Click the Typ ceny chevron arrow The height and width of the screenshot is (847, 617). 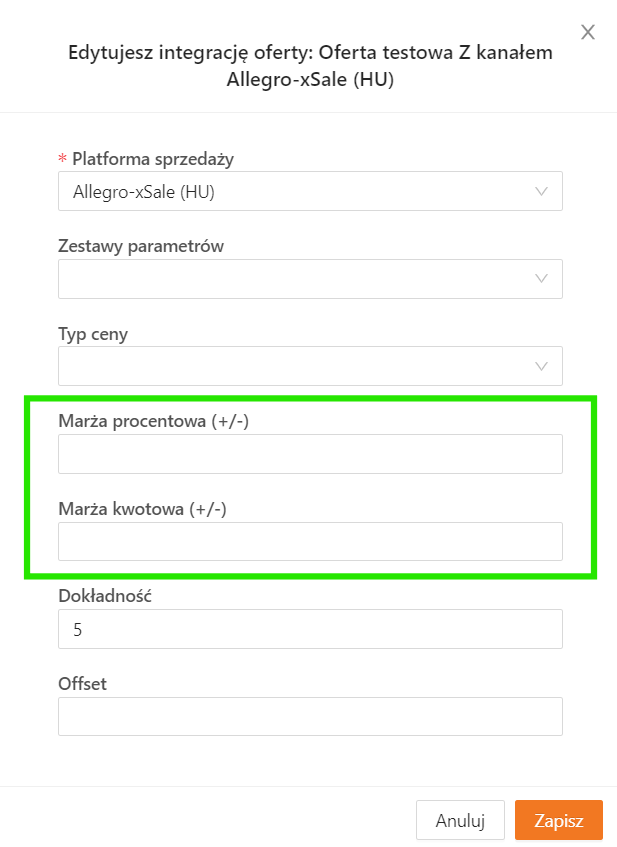coord(542,366)
